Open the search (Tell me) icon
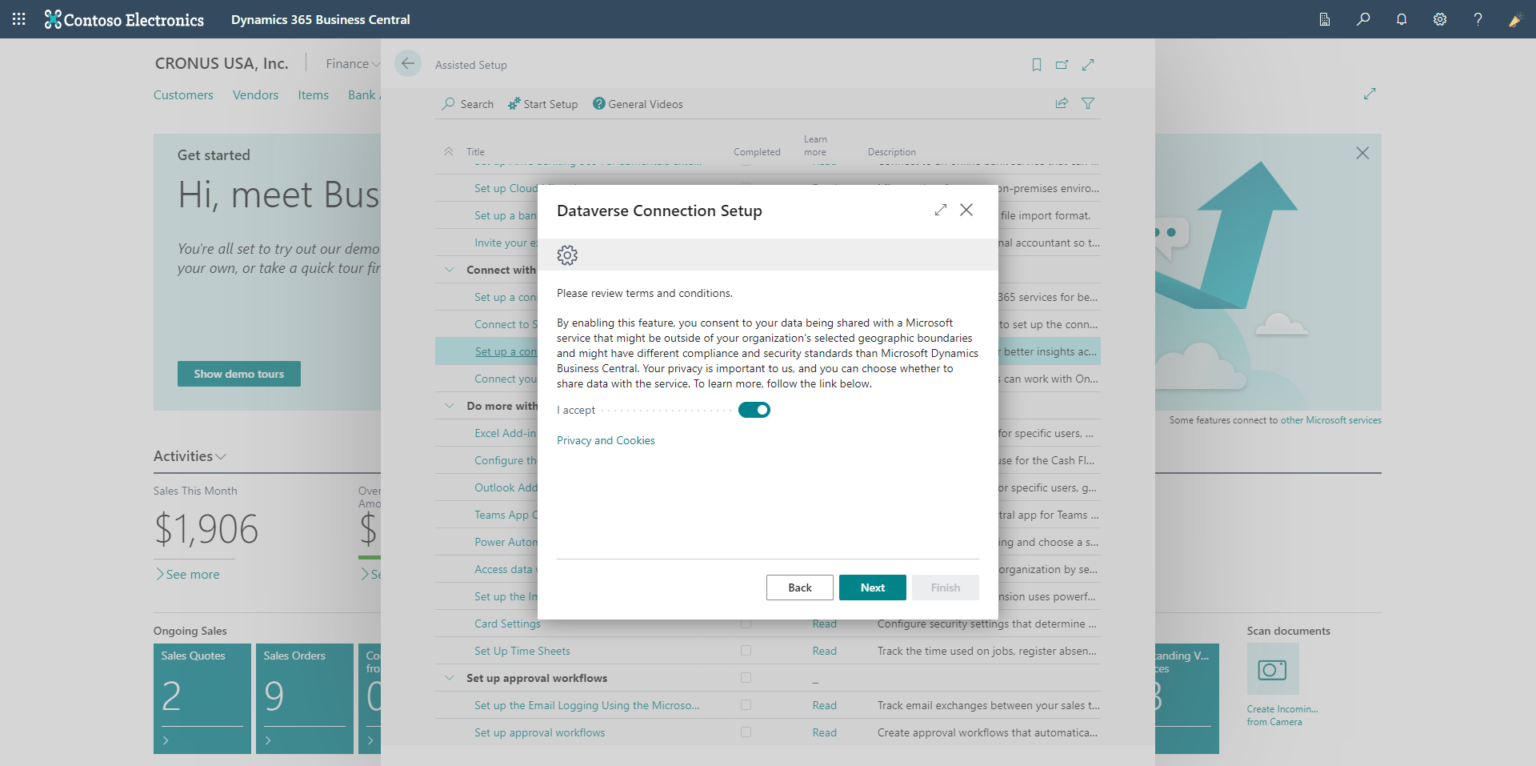Image resolution: width=1536 pixels, height=766 pixels. coord(1362,19)
